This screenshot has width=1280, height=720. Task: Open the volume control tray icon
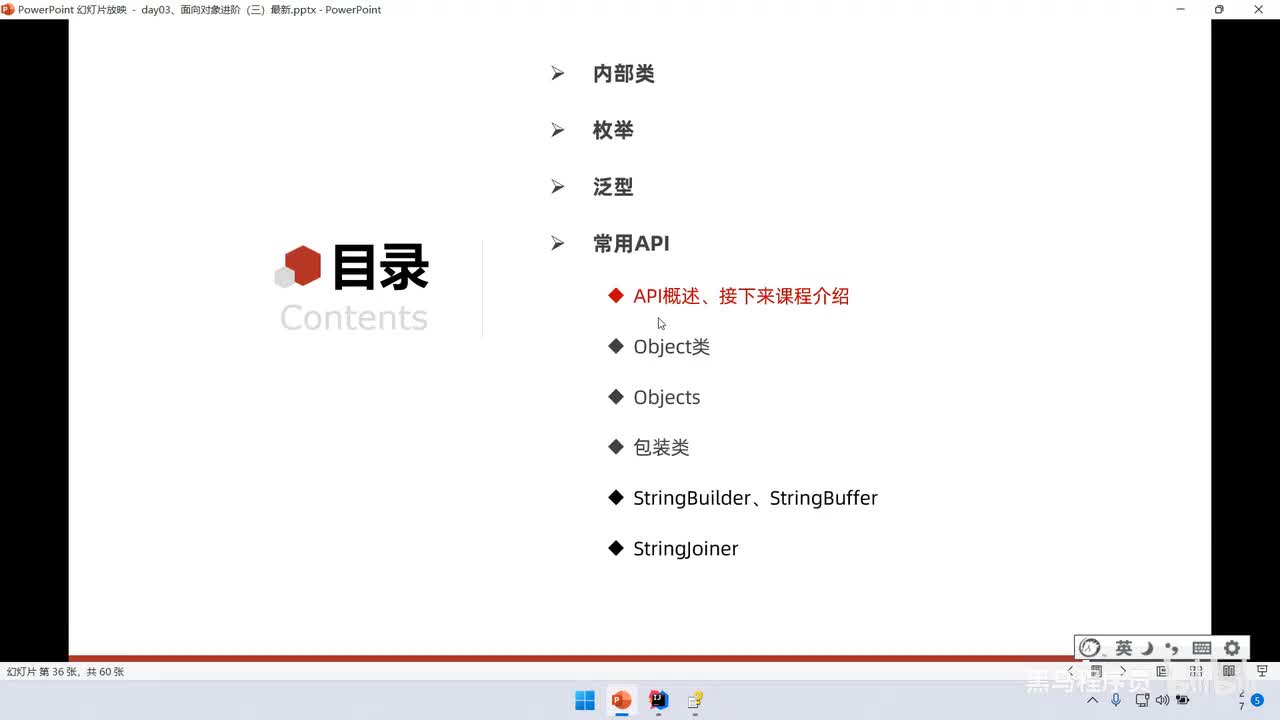coord(1162,700)
